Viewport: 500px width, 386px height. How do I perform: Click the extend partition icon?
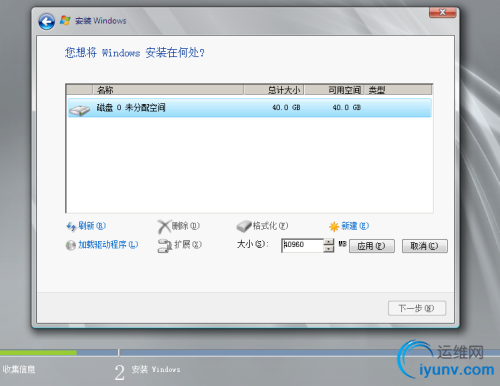[x=164, y=246]
